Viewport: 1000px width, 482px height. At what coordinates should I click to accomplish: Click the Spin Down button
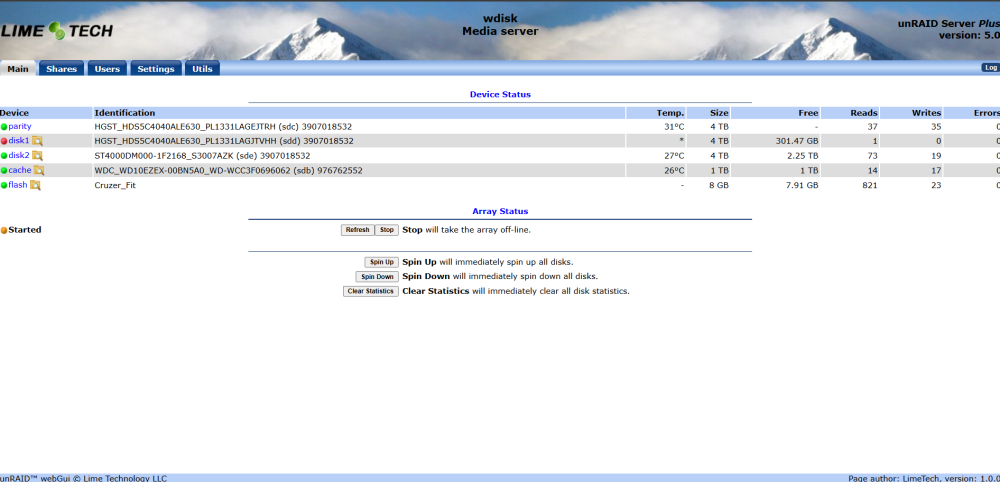point(377,277)
